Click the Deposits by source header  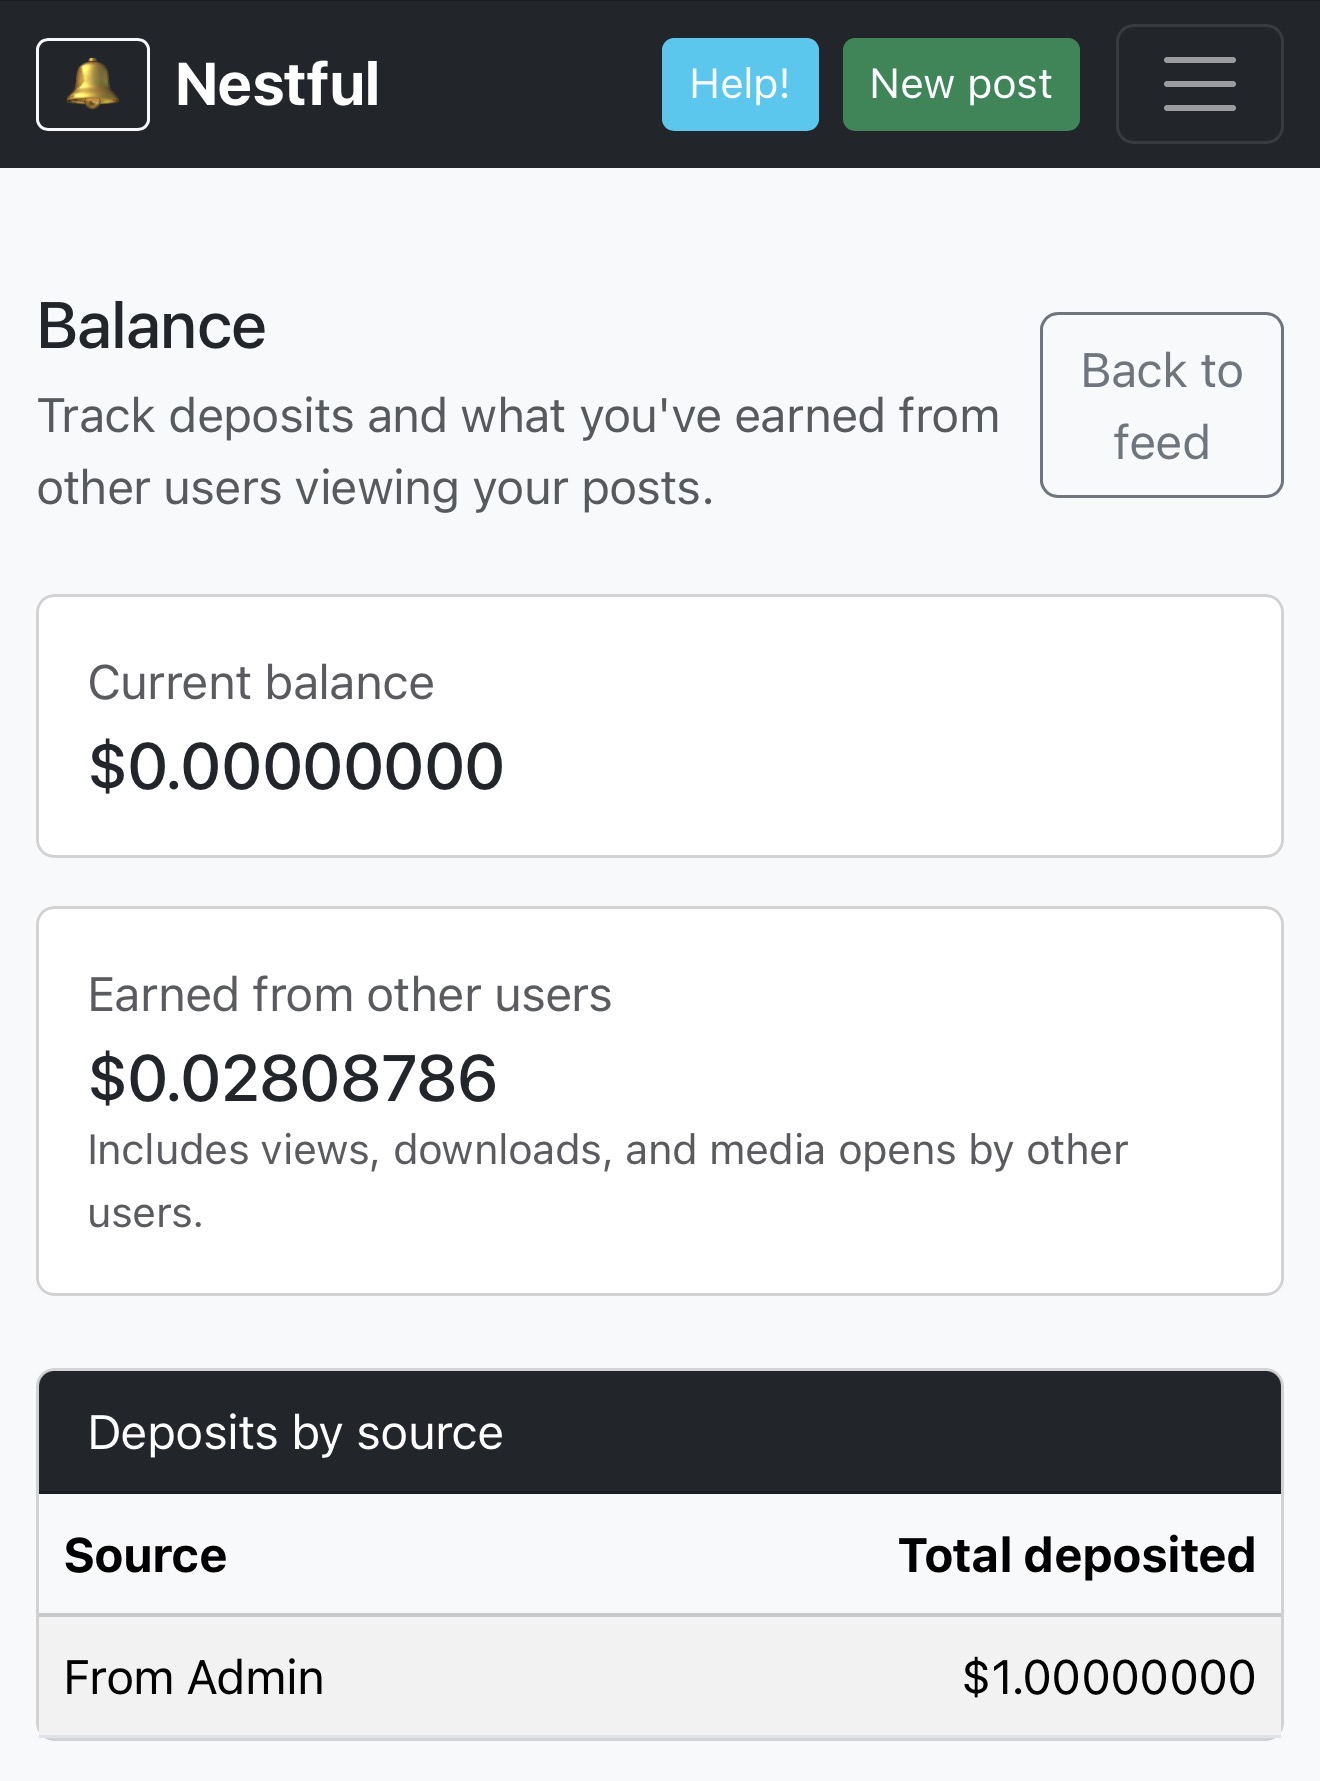[x=296, y=1432]
